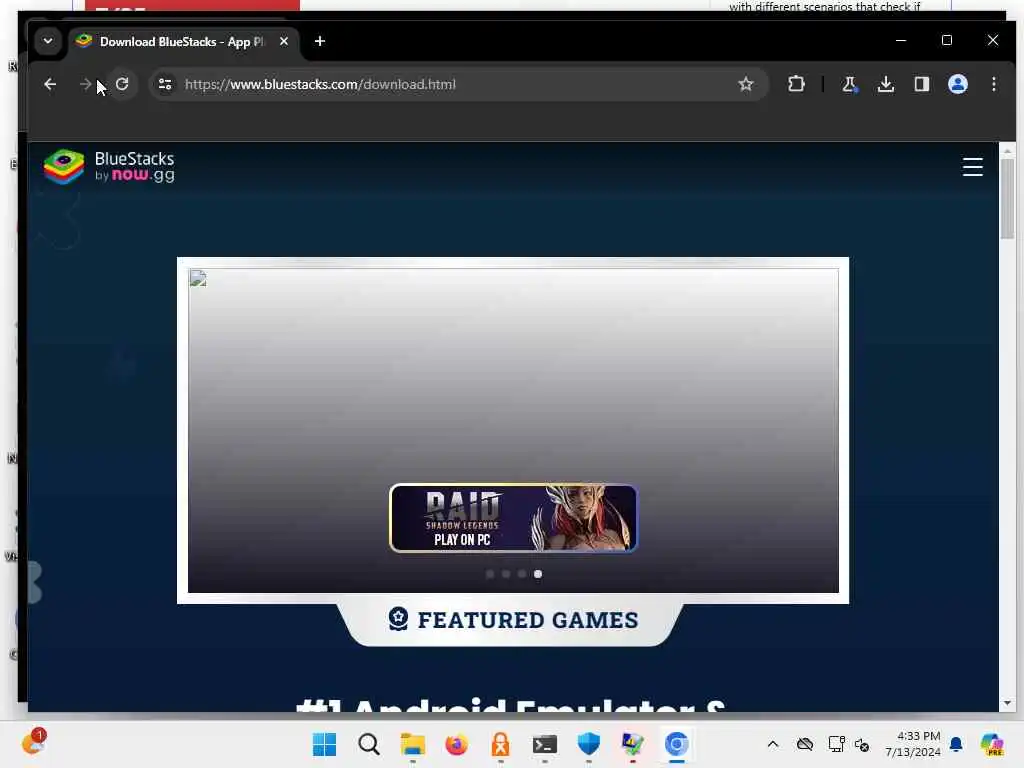The image size is (1024, 768).
Task: Open the Windows Start menu
Action: (x=324, y=744)
